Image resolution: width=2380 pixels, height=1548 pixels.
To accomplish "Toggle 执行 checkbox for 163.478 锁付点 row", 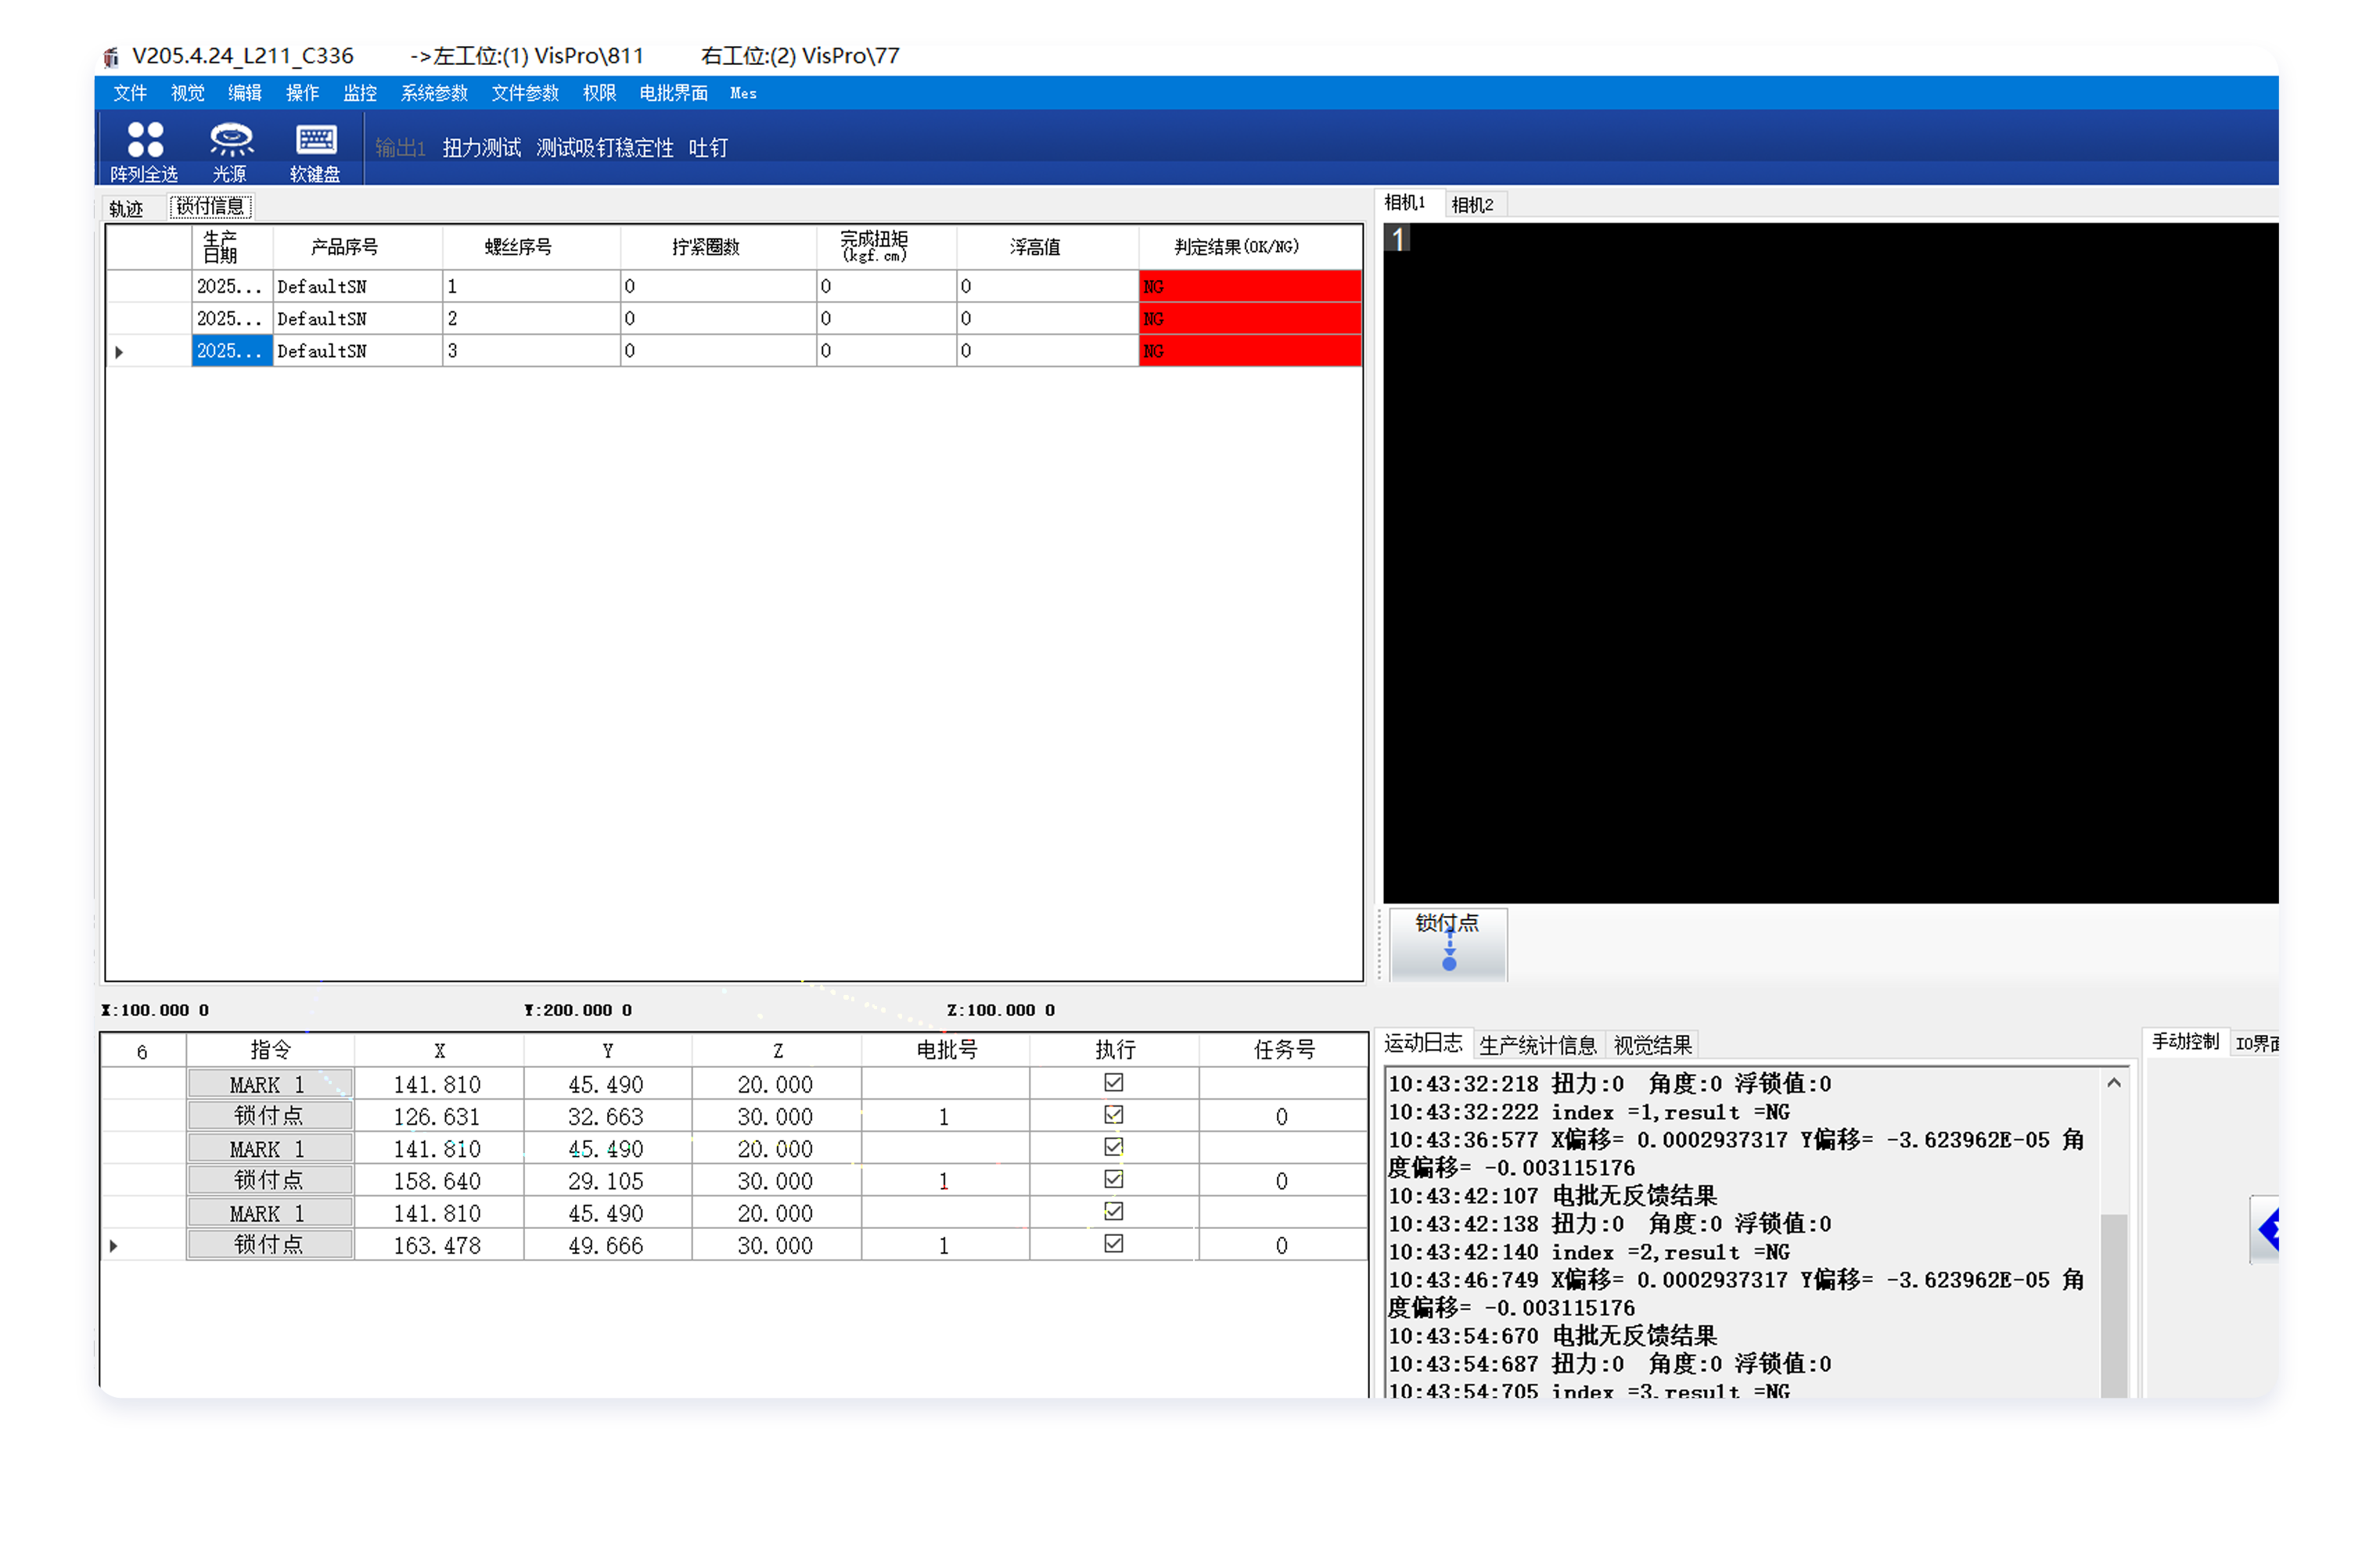I will click(x=1113, y=1244).
